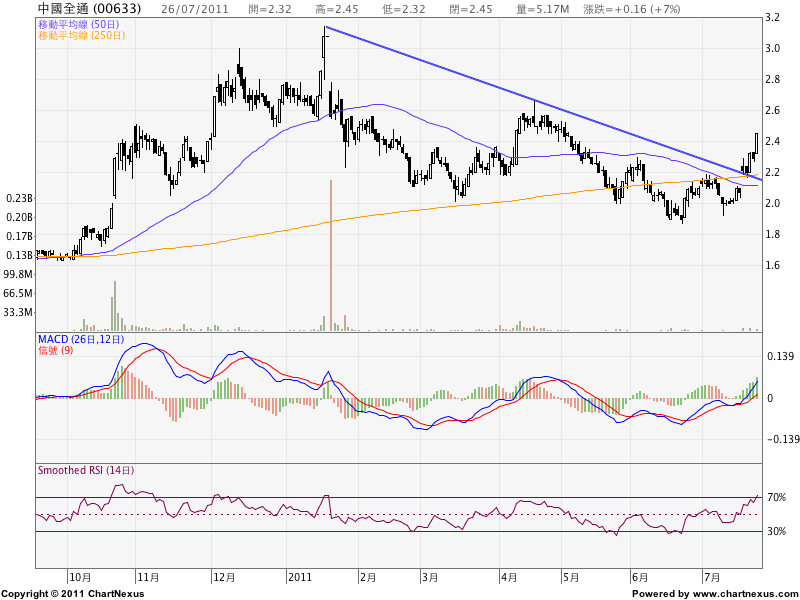
Task: Click the 3月 time axis marker
Action: 430,578
